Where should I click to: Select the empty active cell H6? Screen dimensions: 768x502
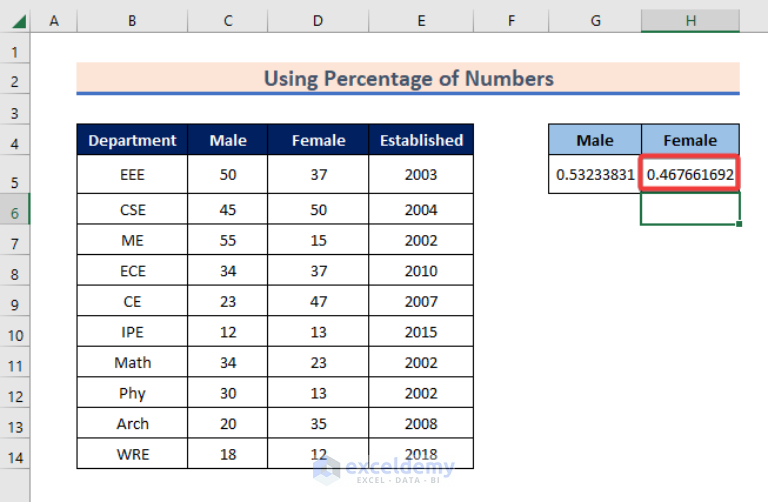[690, 209]
